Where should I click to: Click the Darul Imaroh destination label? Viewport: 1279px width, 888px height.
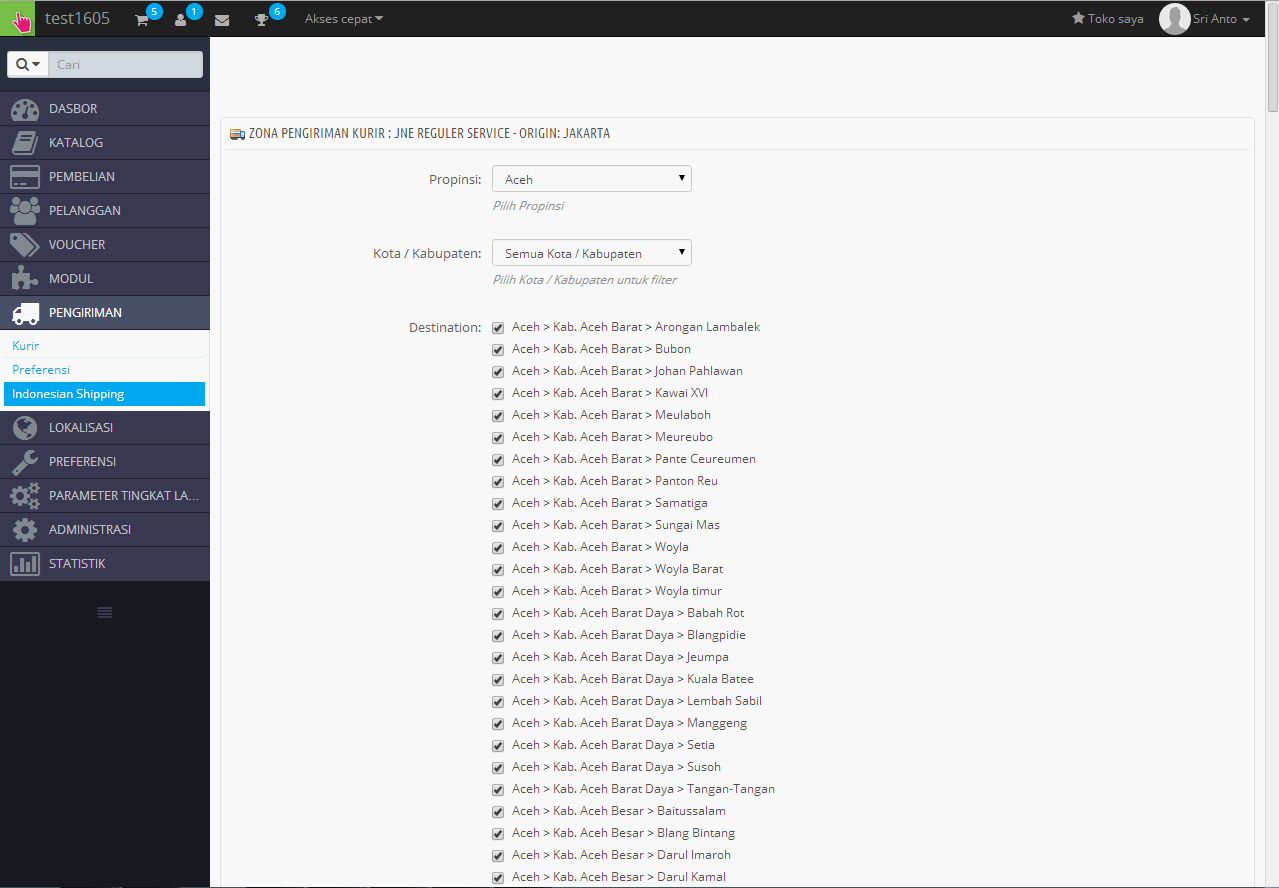(622, 855)
